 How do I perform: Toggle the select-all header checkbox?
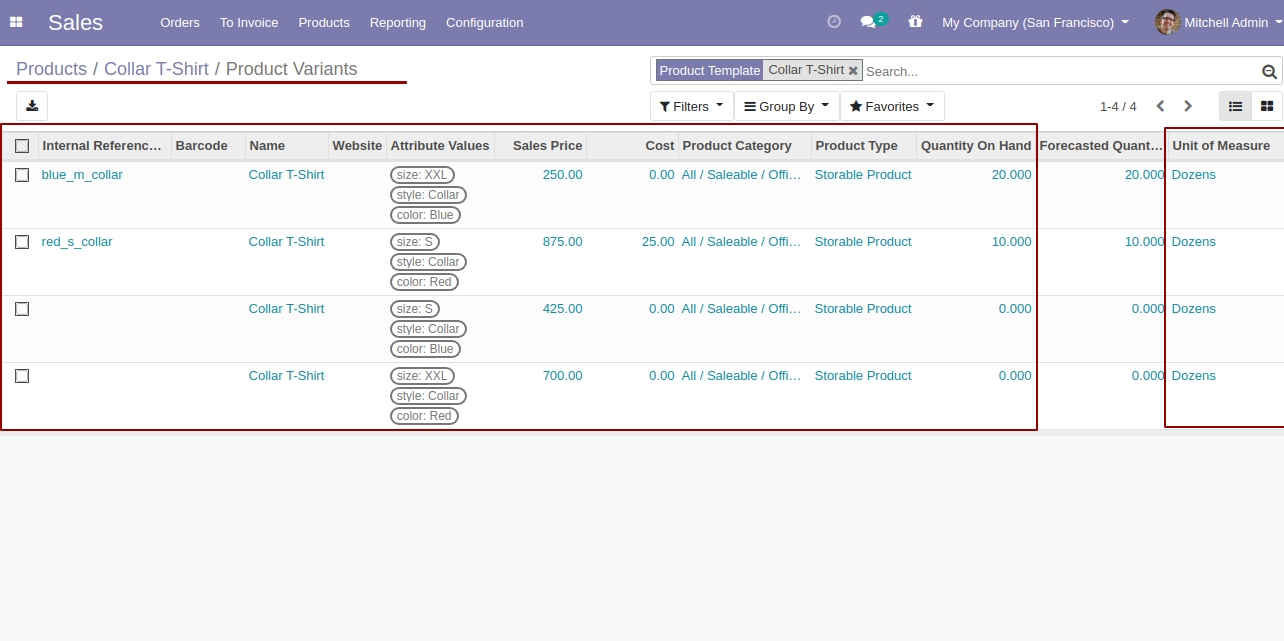click(22, 146)
